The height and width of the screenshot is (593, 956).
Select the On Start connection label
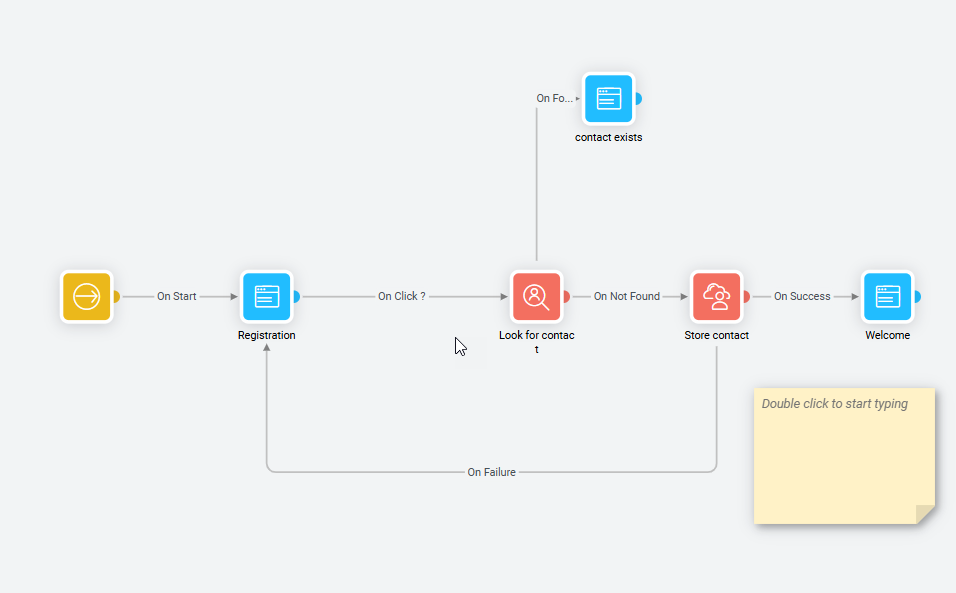coord(177,297)
